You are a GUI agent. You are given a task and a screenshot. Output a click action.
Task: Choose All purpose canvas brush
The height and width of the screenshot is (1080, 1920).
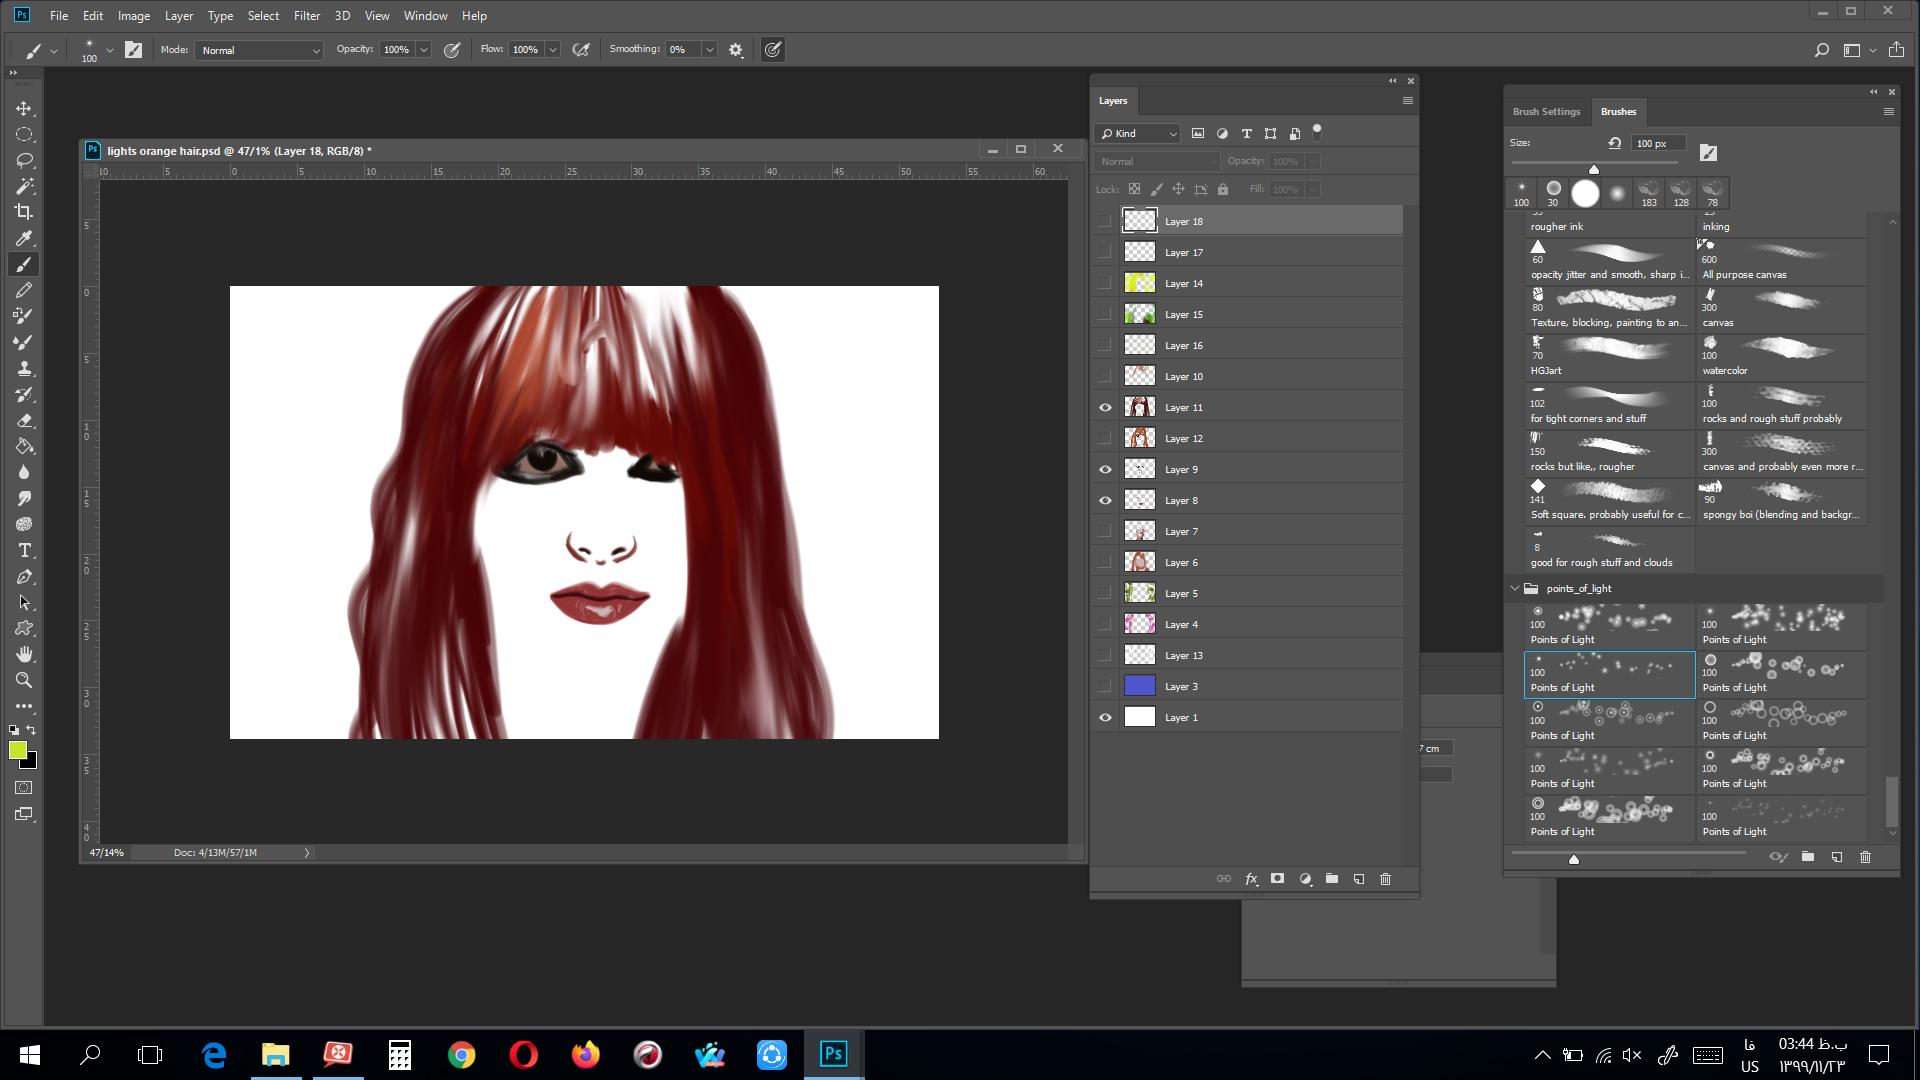click(x=1781, y=261)
